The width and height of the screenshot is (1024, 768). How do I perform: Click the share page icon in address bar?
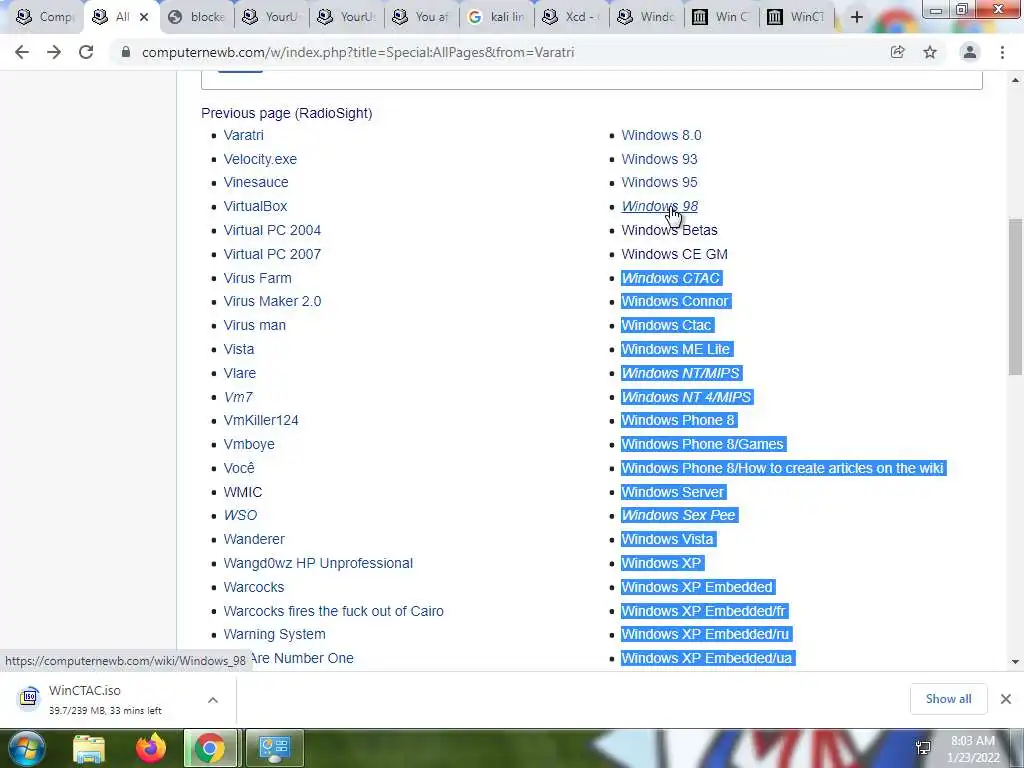[x=898, y=52]
